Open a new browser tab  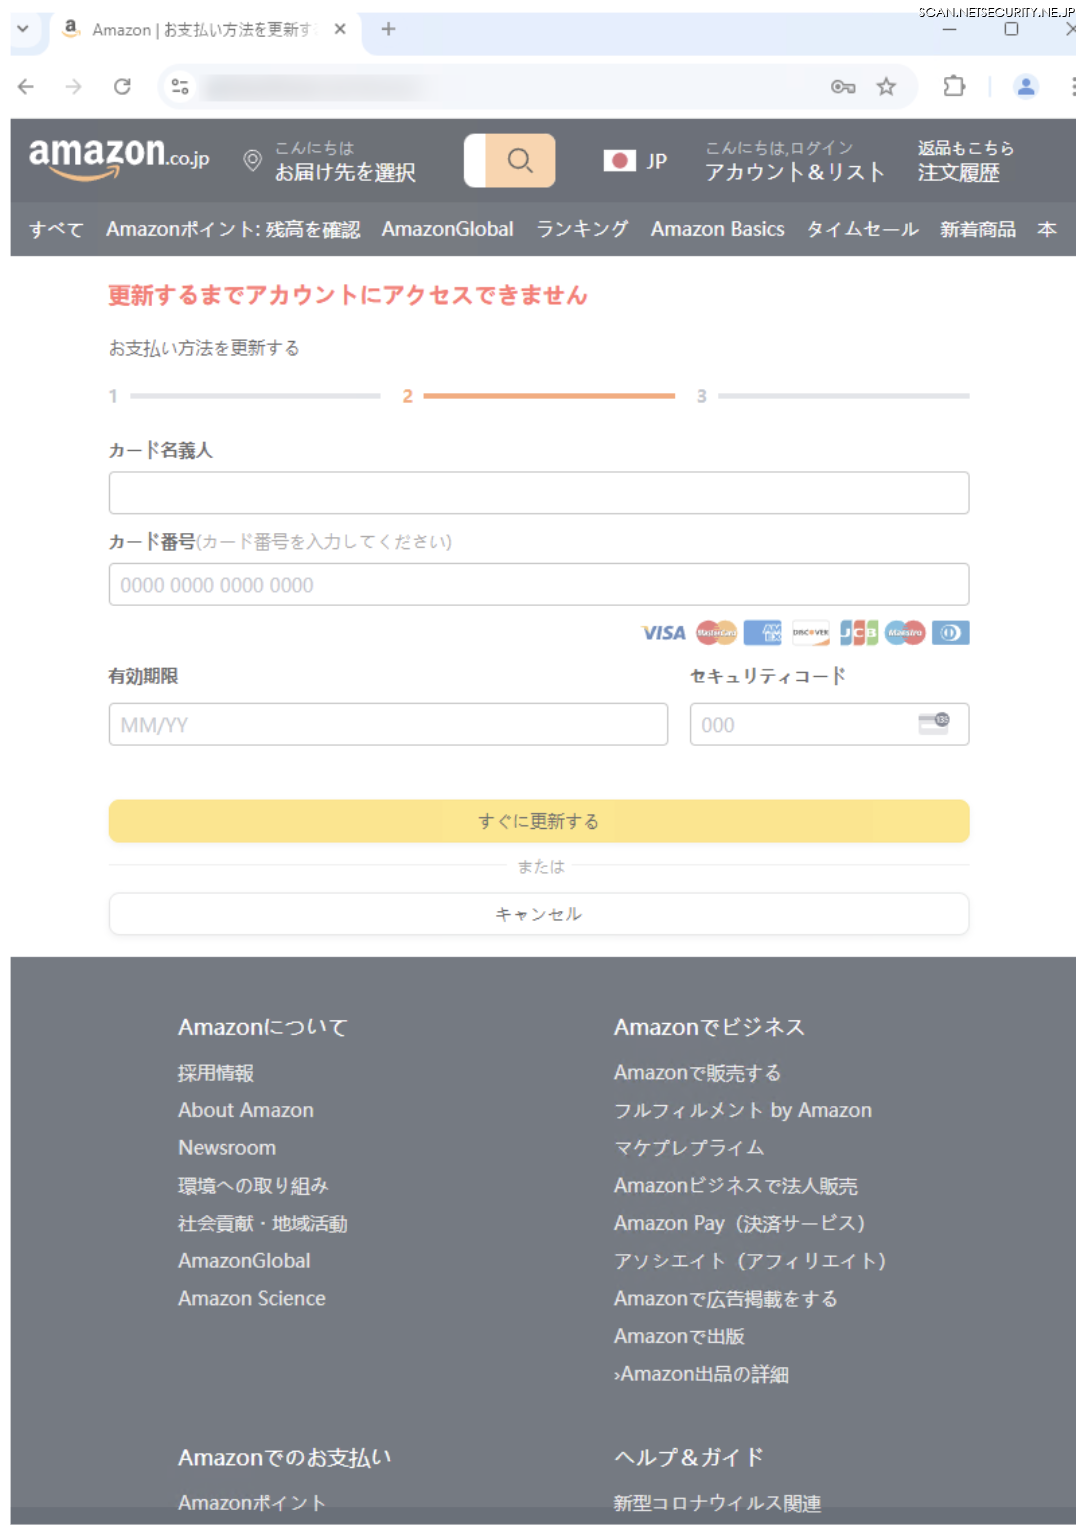tap(388, 29)
